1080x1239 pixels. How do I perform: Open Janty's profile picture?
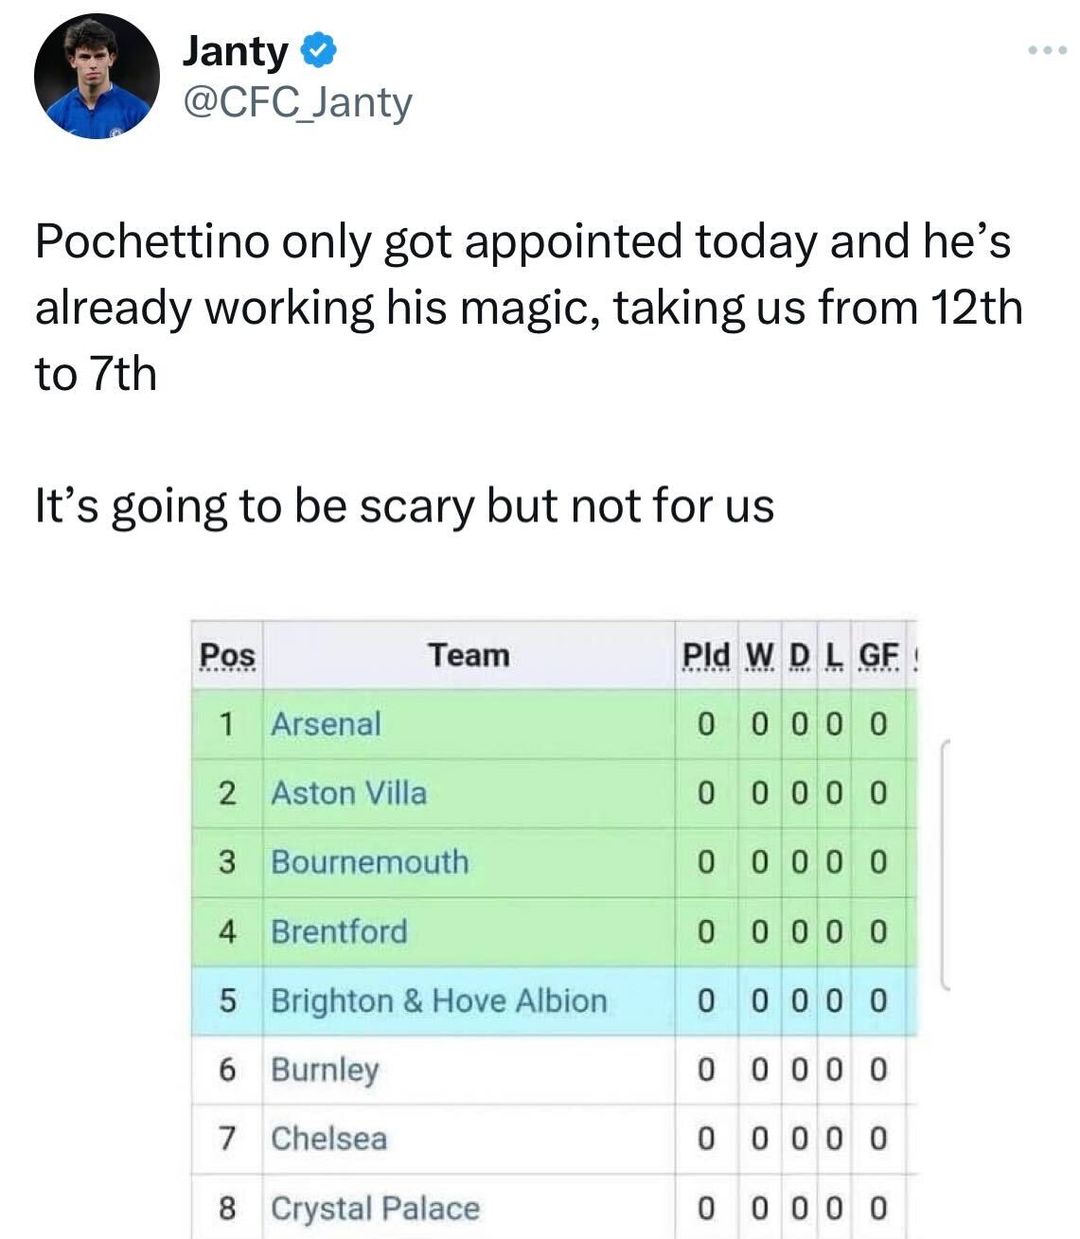point(97,76)
